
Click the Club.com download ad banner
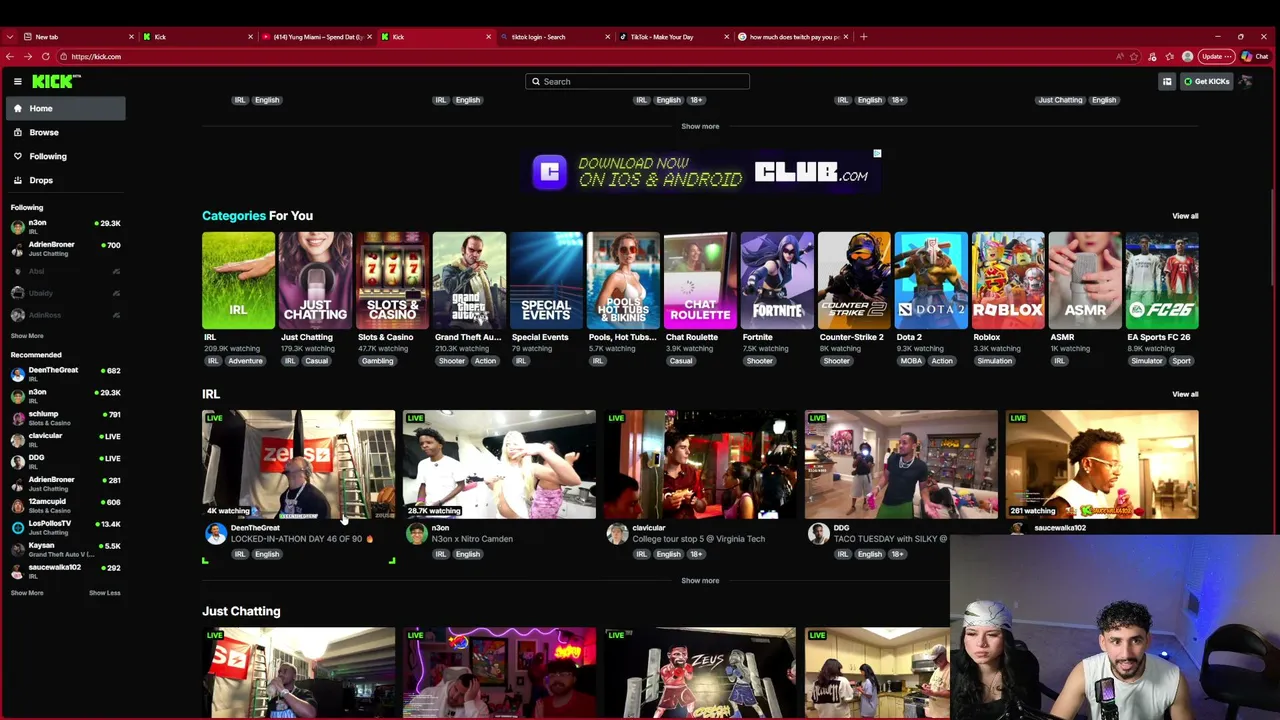(x=700, y=171)
